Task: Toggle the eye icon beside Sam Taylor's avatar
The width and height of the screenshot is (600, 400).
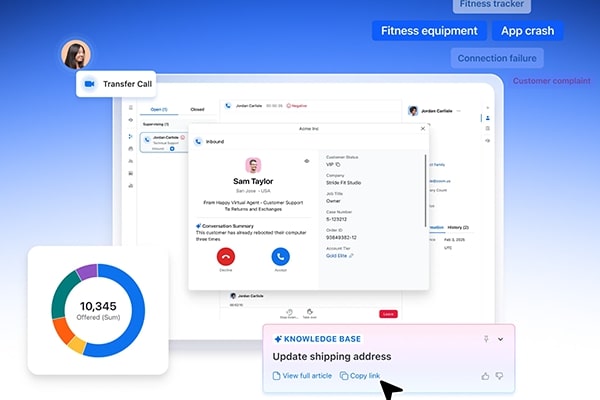Action: point(307,161)
